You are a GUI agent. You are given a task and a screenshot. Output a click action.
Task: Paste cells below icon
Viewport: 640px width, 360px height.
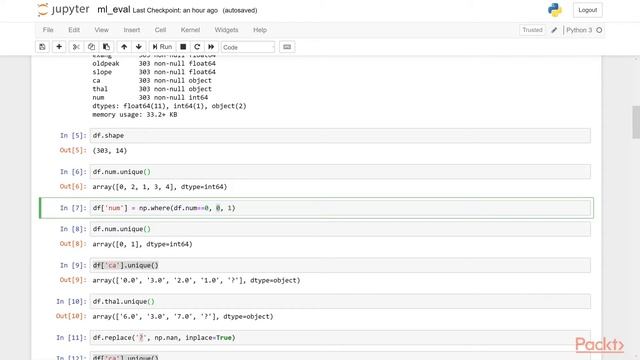[x=106, y=47]
